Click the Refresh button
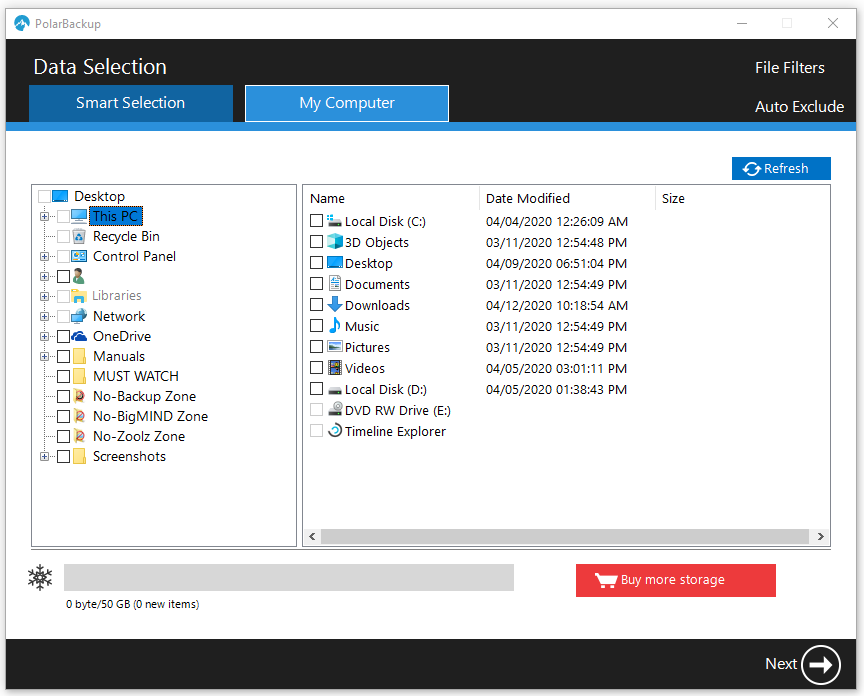The width and height of the screenshot is (864, 696). point(781,169)
